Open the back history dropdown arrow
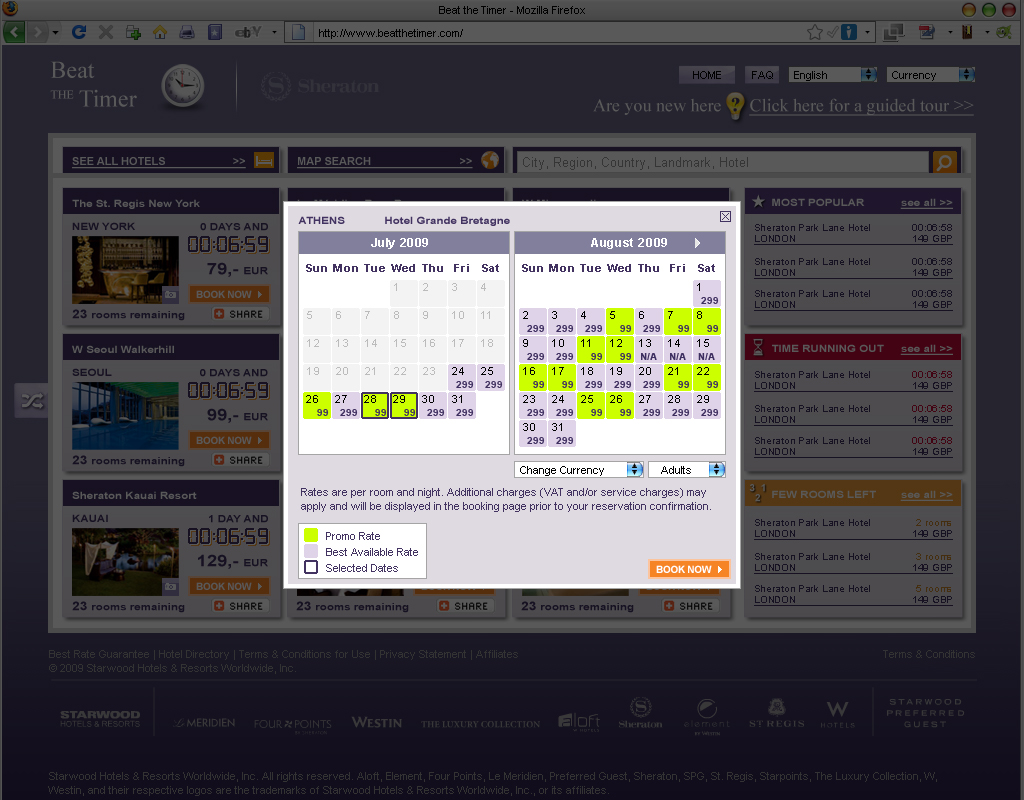Screen dimensions: 1024x800 click(x=56, y=32)
